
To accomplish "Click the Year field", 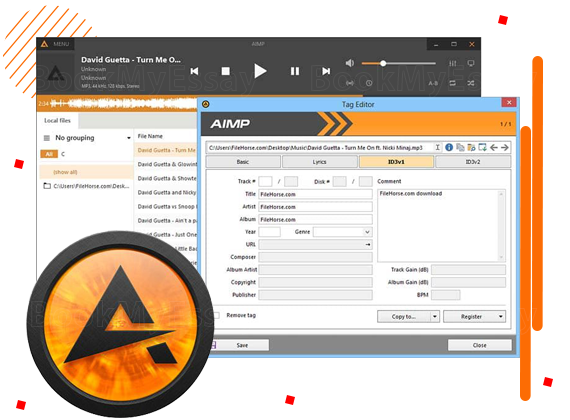I will tap(269, 232).
